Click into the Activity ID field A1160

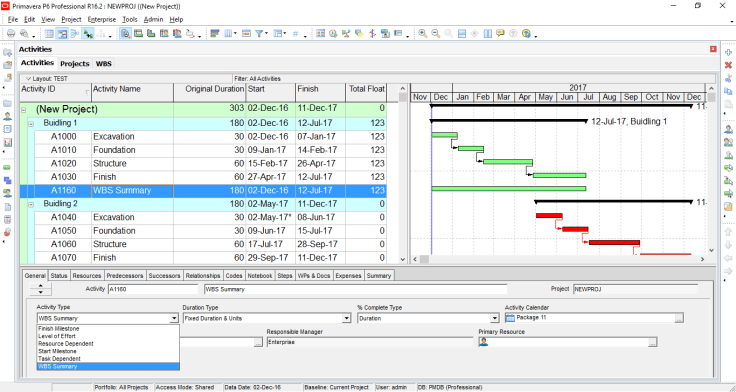point(153,289)
